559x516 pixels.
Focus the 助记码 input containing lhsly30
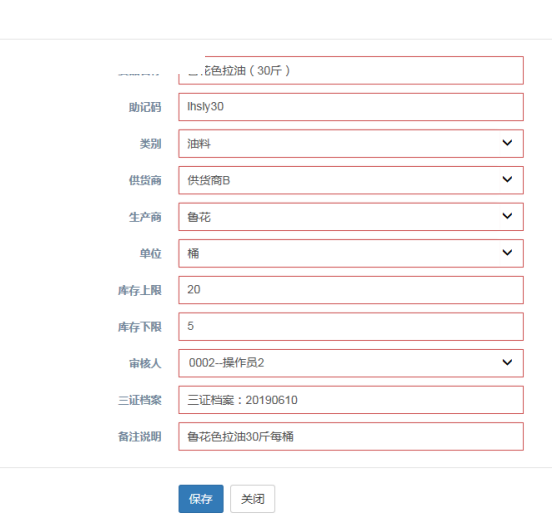point(351,107)
